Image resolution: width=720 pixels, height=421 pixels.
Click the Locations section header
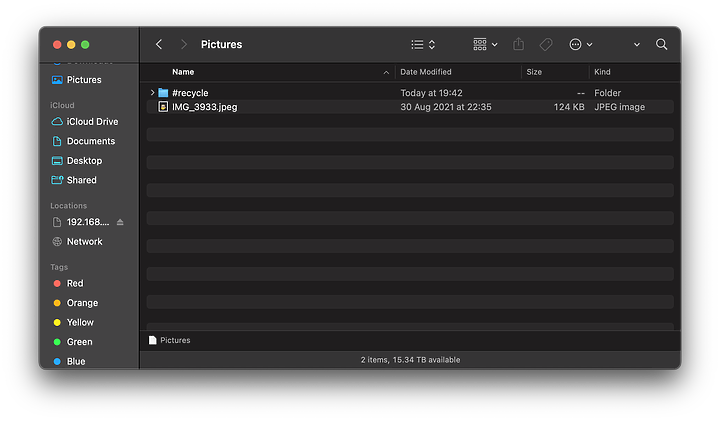pos(68,206)
